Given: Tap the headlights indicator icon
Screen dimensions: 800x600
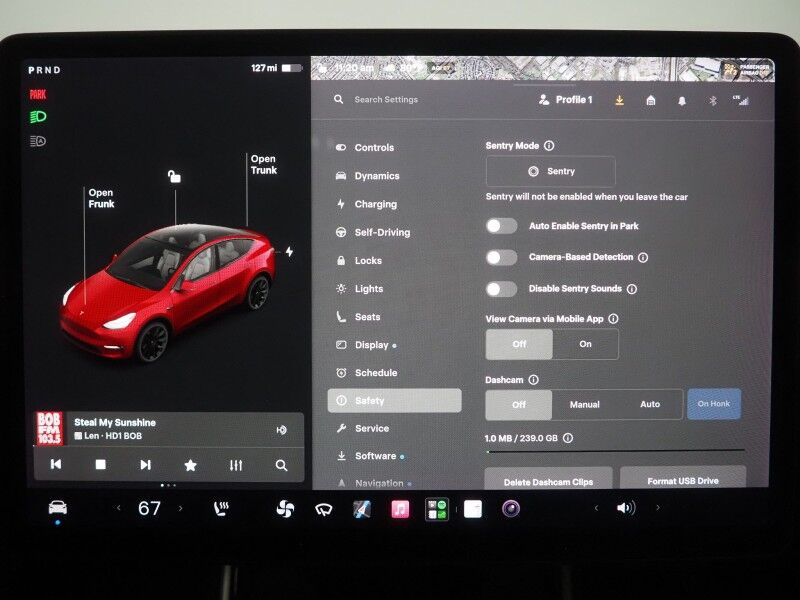Looking at the screenshot, I should tap(38, 117).
